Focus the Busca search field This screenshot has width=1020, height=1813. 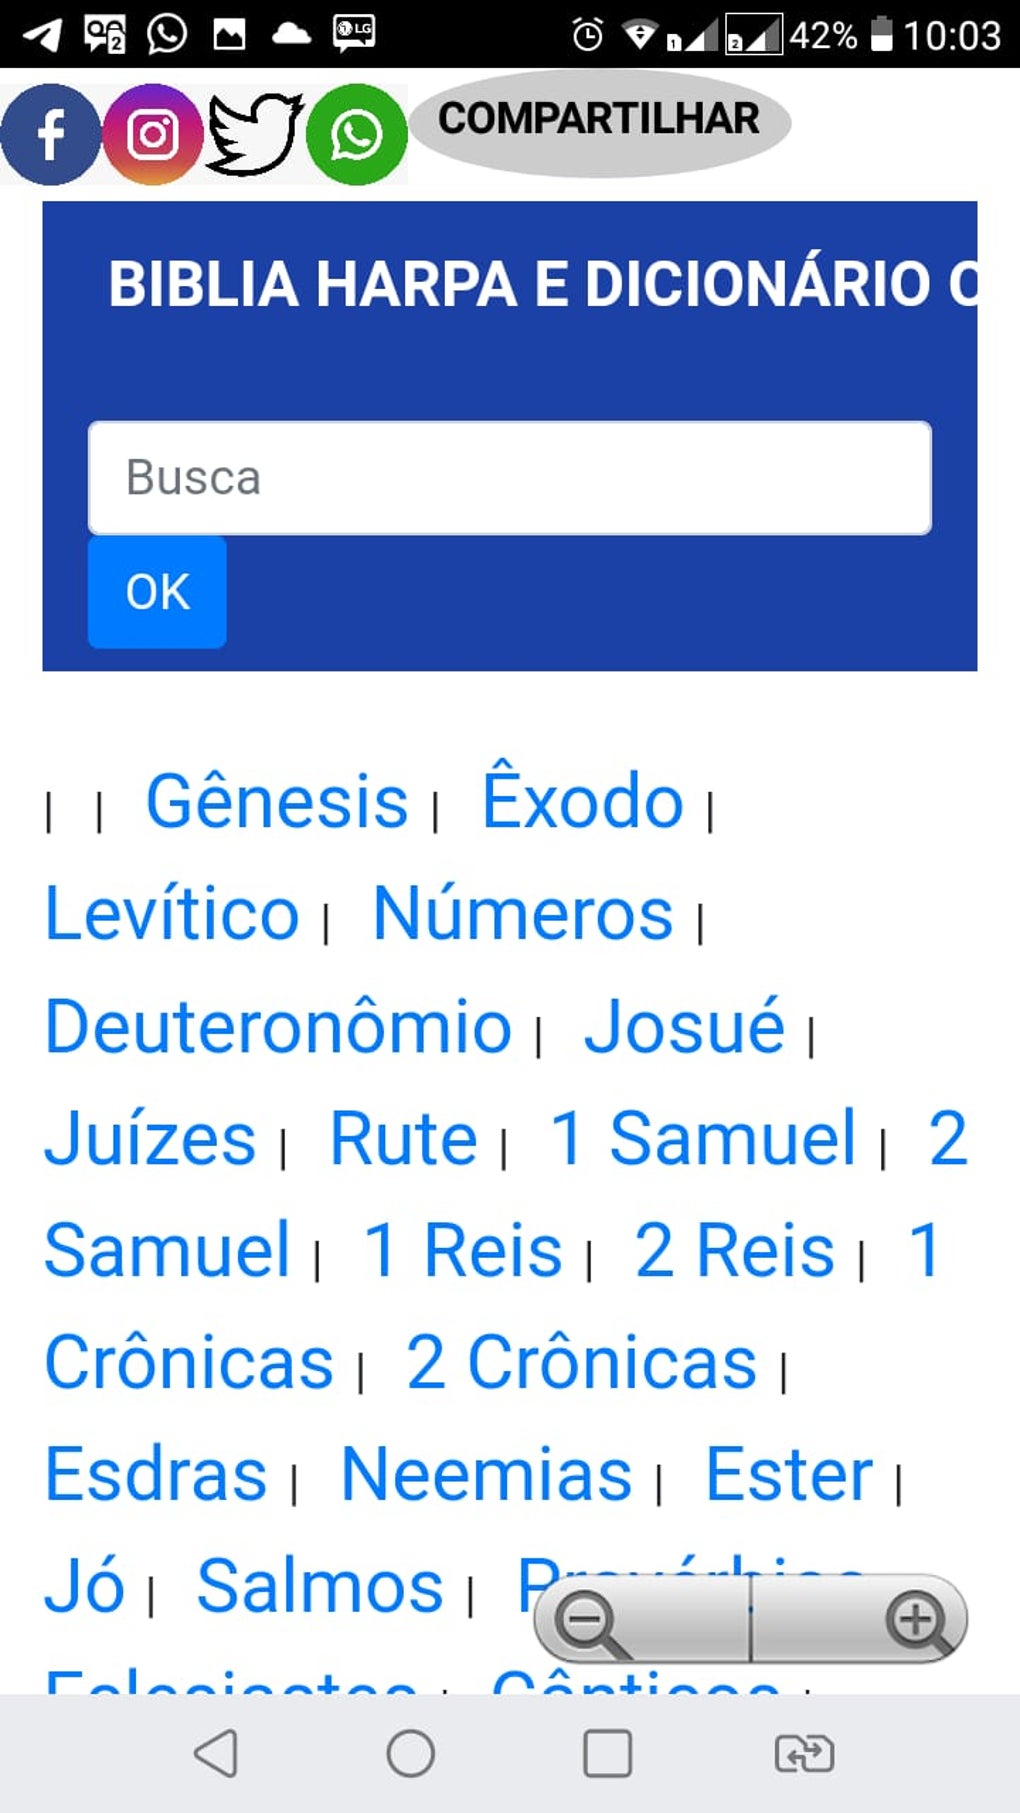(510, 478)
